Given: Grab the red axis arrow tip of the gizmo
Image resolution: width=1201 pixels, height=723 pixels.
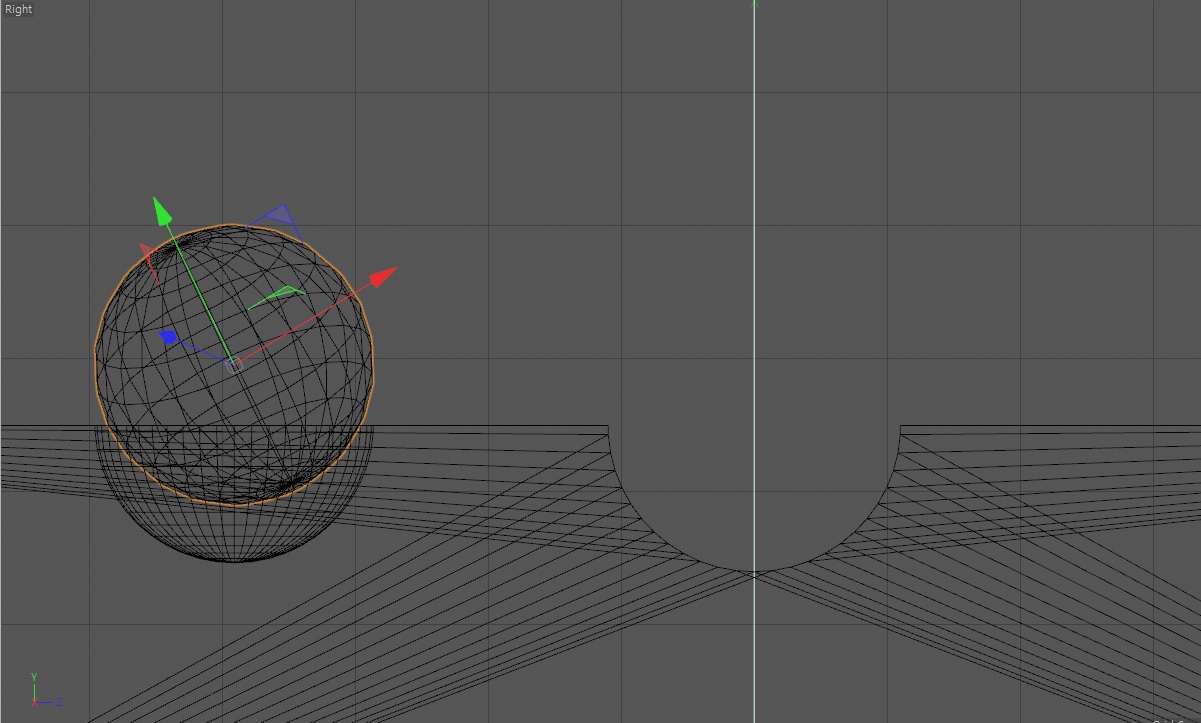Looking at the screenshot, I should pos(384,276).
